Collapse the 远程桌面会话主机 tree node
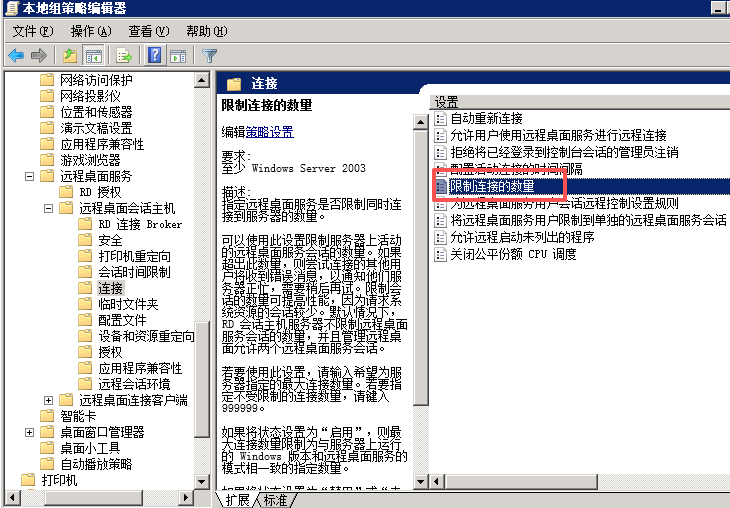This screenshot has height=508, width=730. coord(48,208)
